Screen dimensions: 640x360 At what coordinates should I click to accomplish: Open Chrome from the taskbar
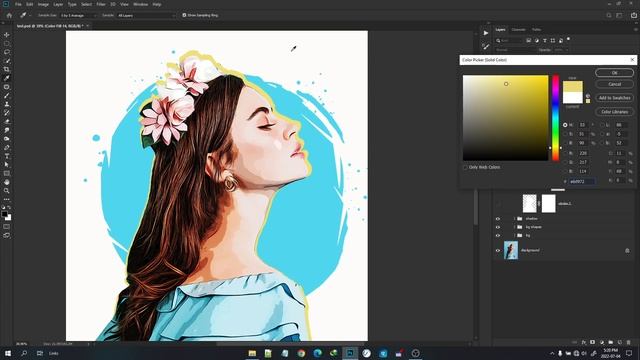click(301, 353)
